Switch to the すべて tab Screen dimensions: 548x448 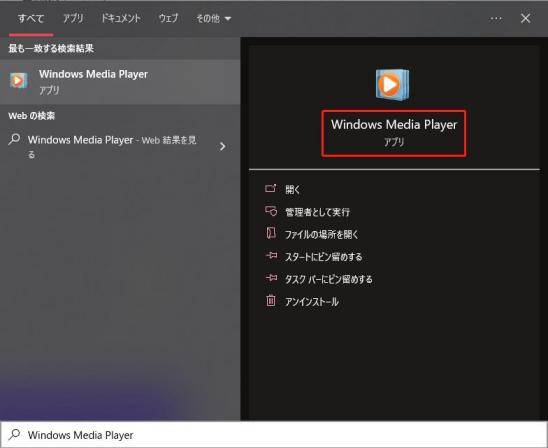click(31, 19)
